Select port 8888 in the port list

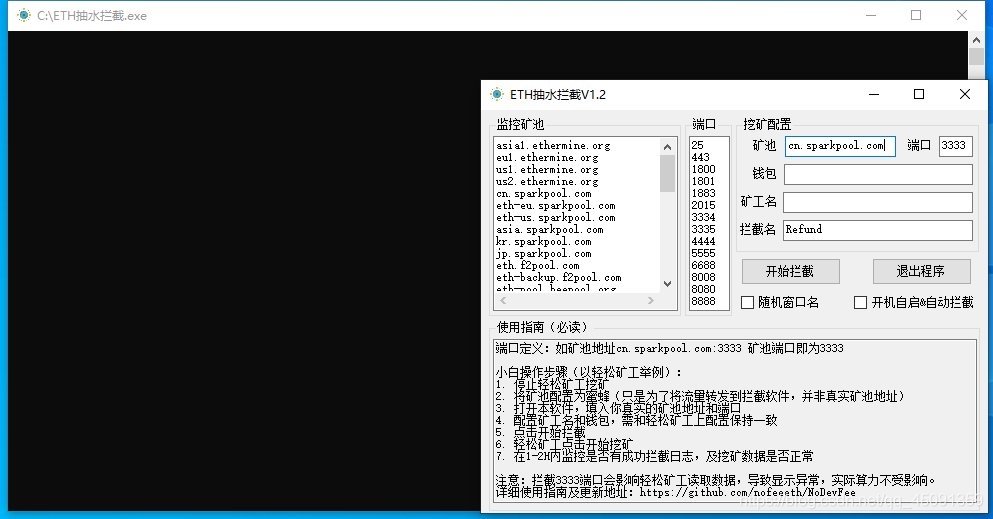point(704,301)
